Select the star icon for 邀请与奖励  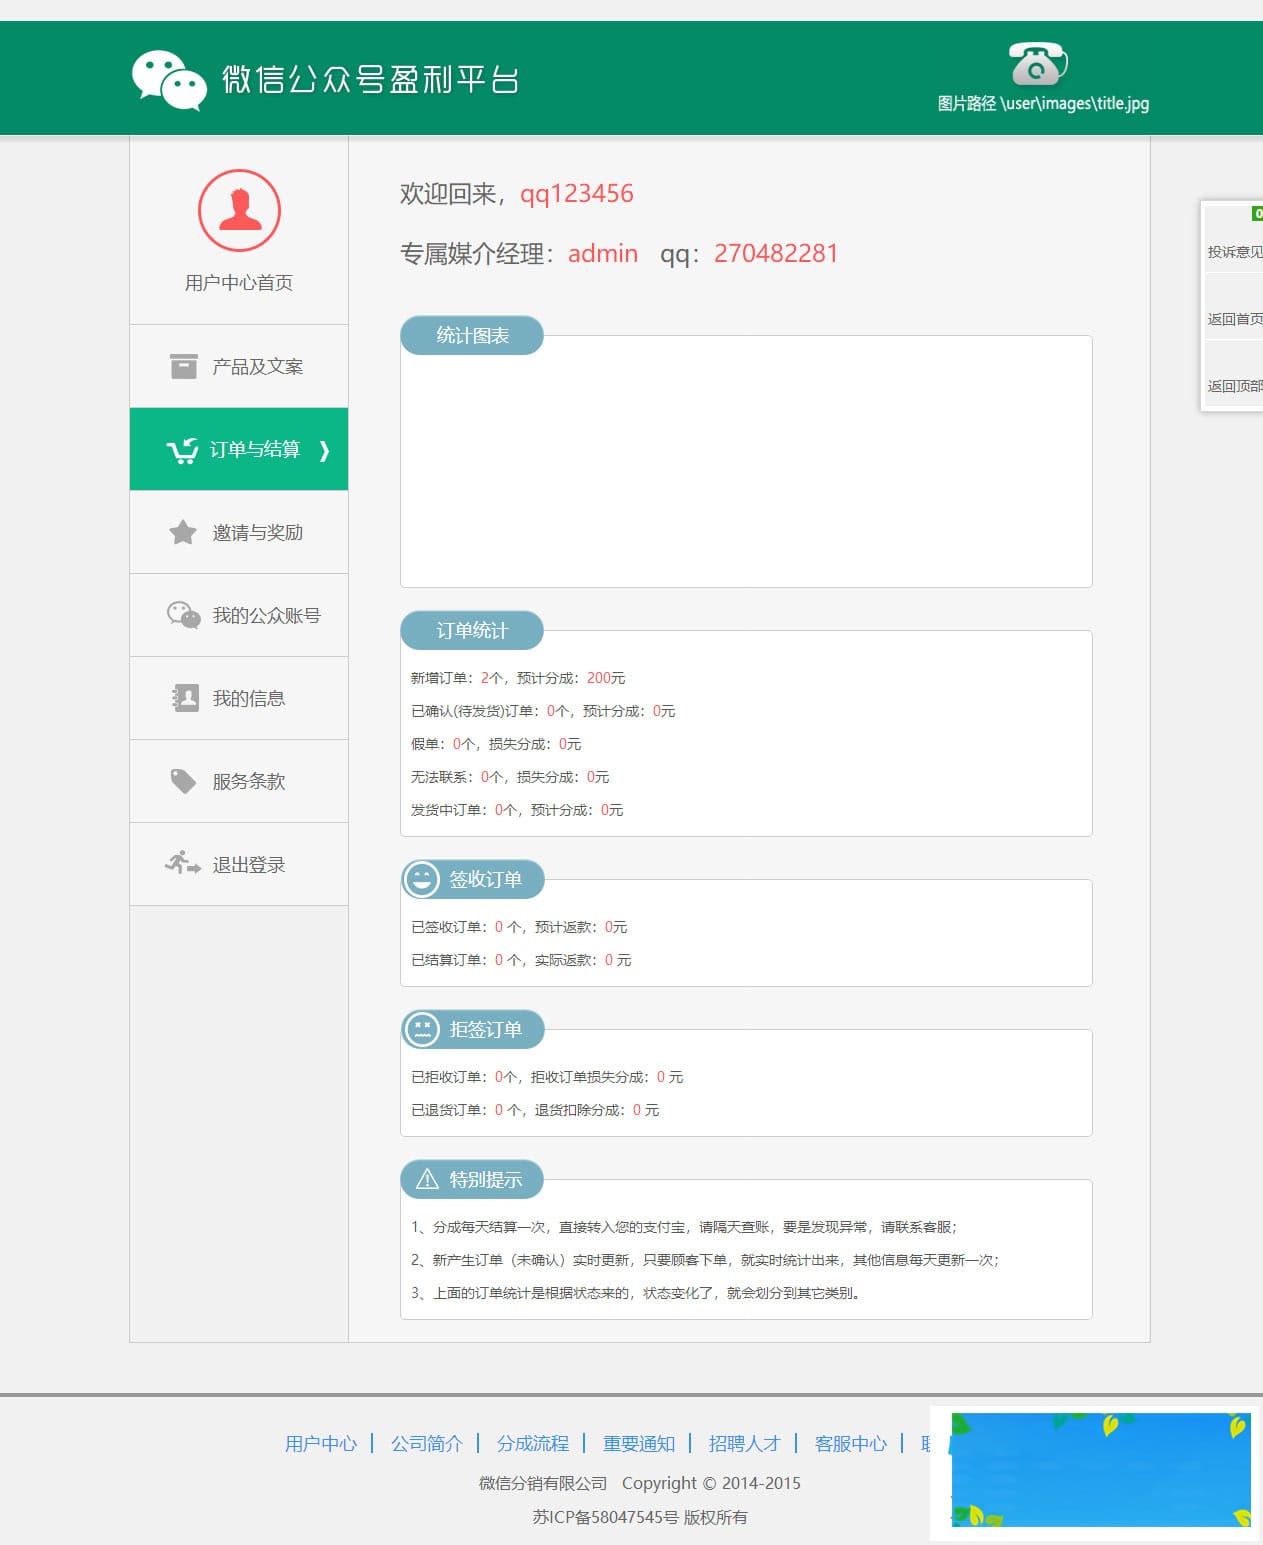pos(181,532)
